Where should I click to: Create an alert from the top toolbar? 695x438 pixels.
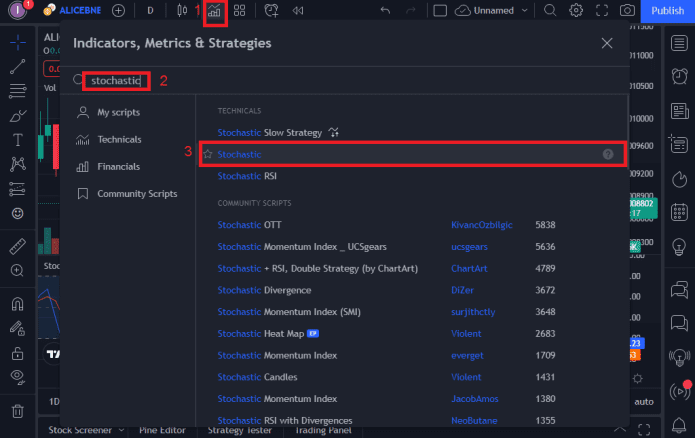click(271, 11)
